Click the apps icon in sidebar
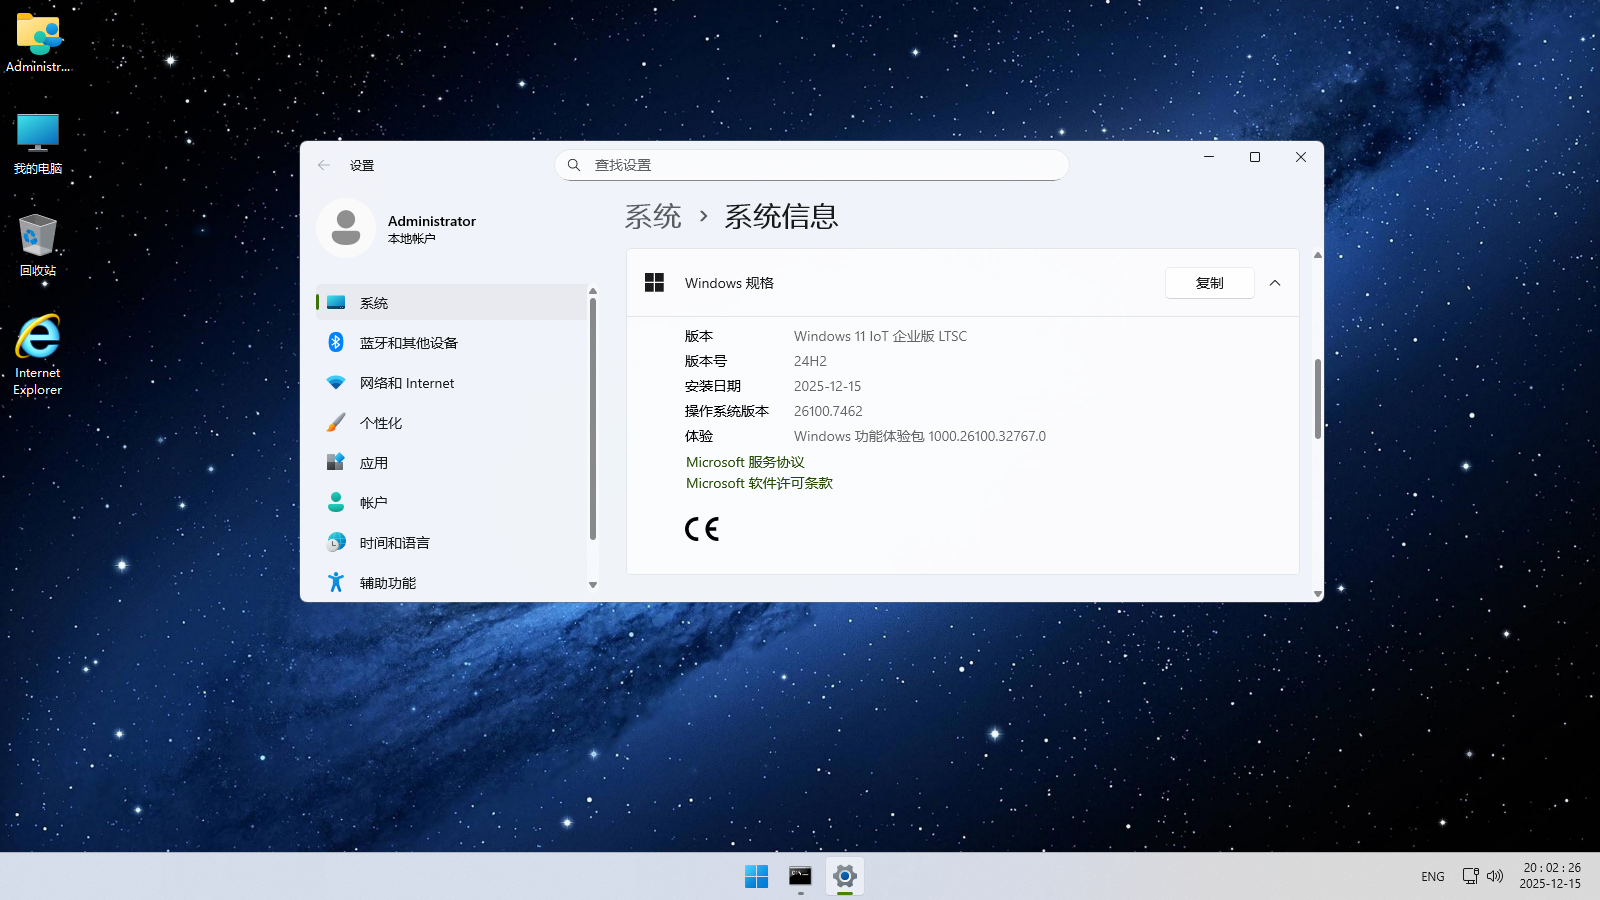The image size is (1600, 900). (336, 462)
